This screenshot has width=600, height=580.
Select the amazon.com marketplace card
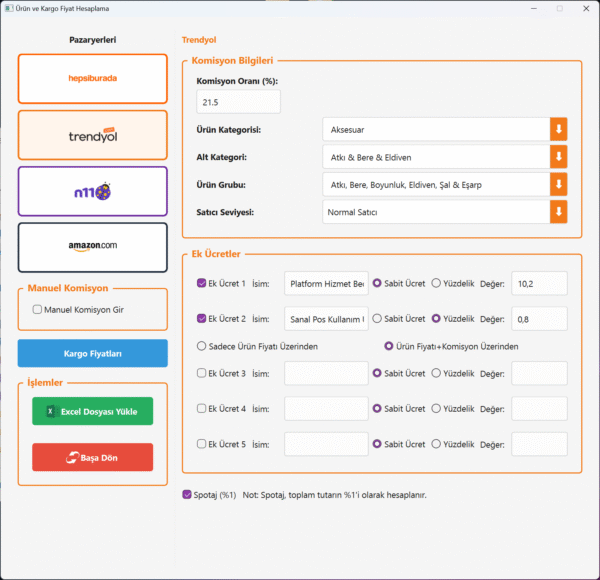point(93,248)
